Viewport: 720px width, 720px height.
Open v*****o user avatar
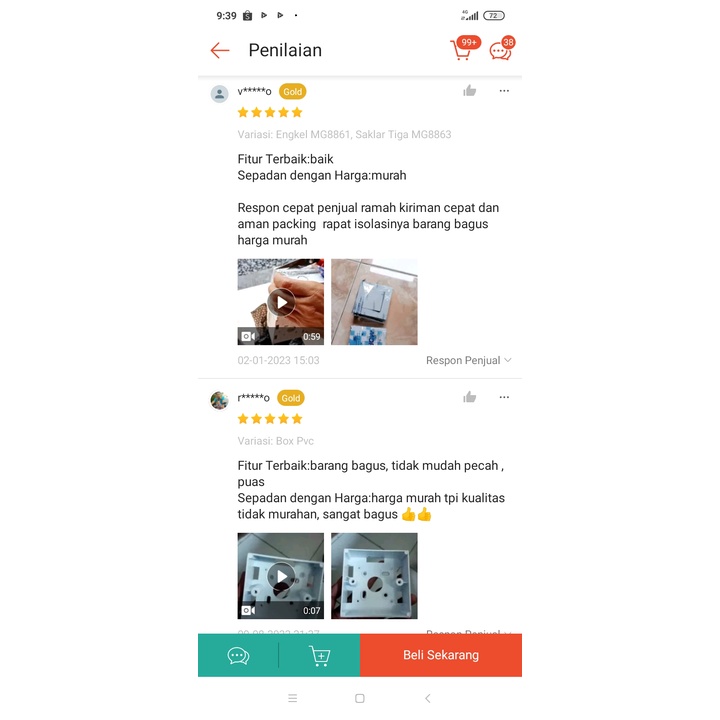219,94
